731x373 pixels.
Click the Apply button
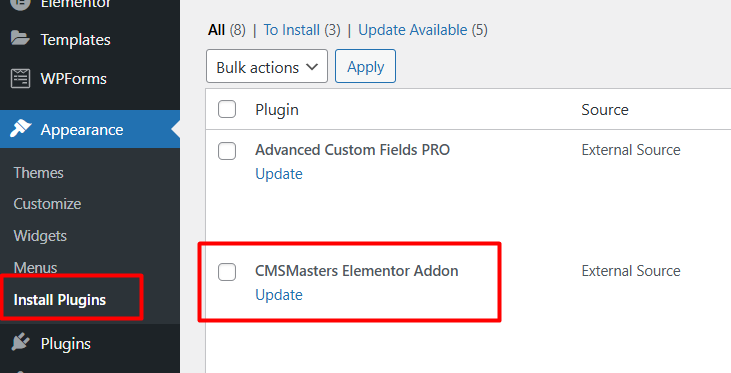366,66
